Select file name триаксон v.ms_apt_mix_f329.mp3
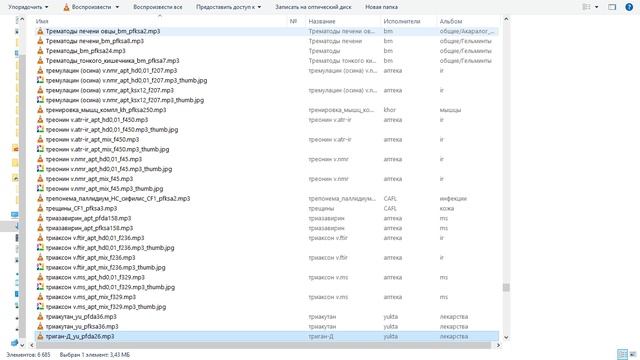This screenshot has height=360, width=640. click(91, 297)
